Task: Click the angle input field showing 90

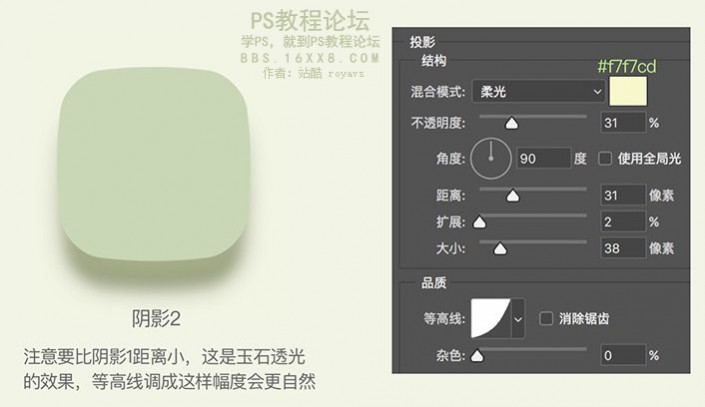Action: [544, 158]
